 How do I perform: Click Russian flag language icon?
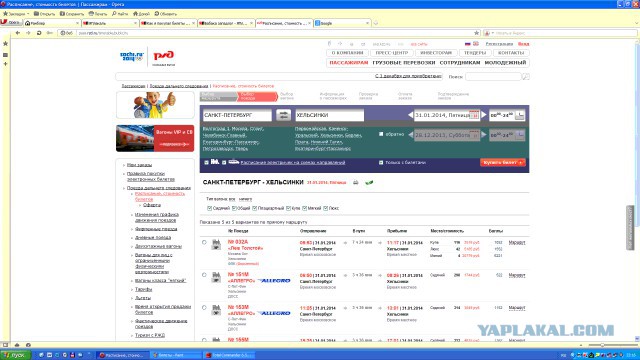pyautogui.click(x=468, y=44)
